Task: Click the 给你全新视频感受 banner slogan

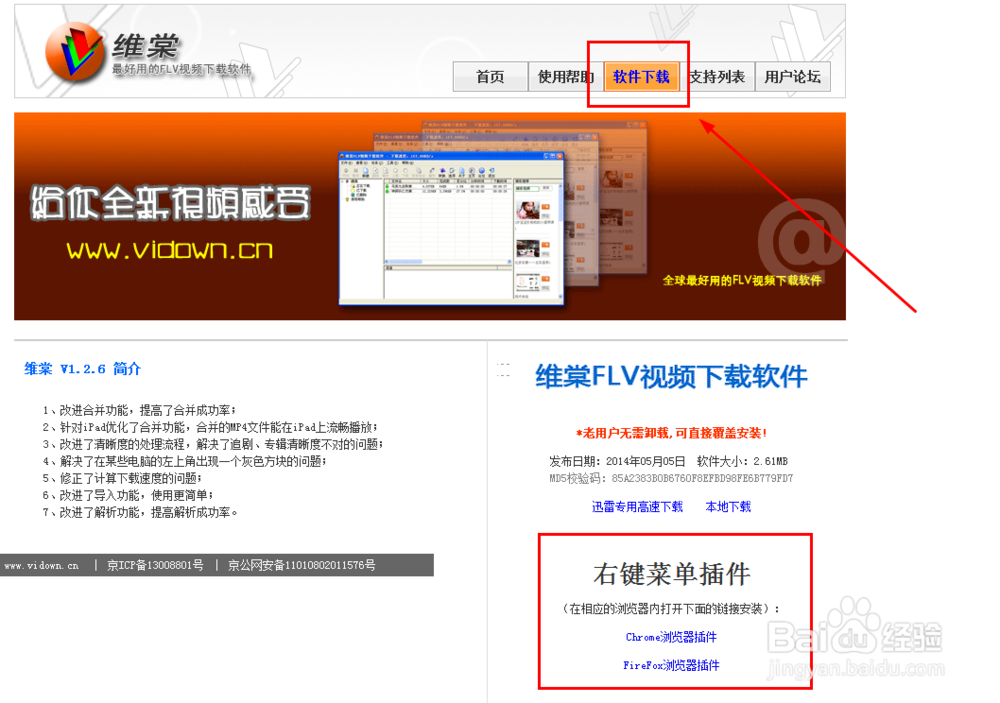Action: [170, 204]
